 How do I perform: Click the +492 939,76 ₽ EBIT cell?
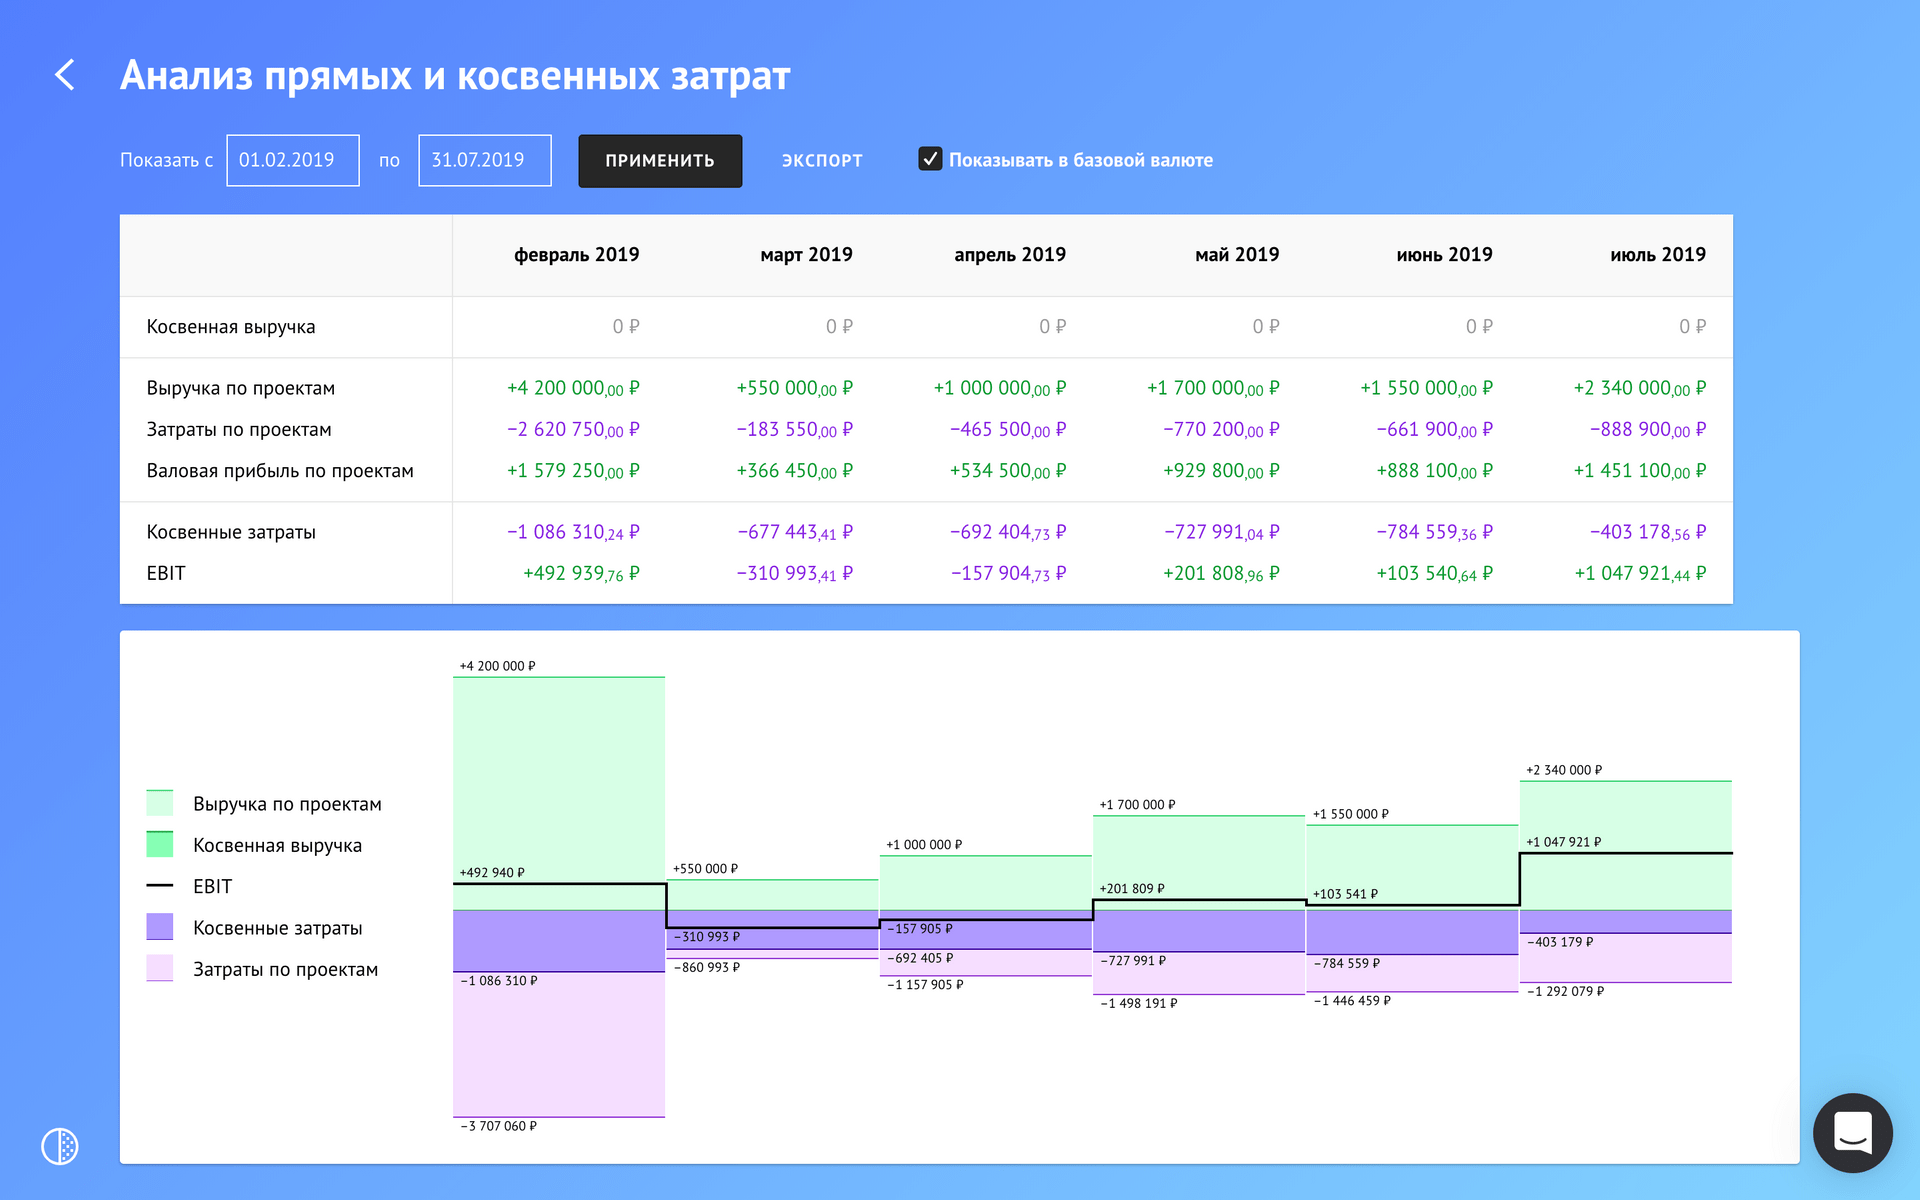(581, 573)
